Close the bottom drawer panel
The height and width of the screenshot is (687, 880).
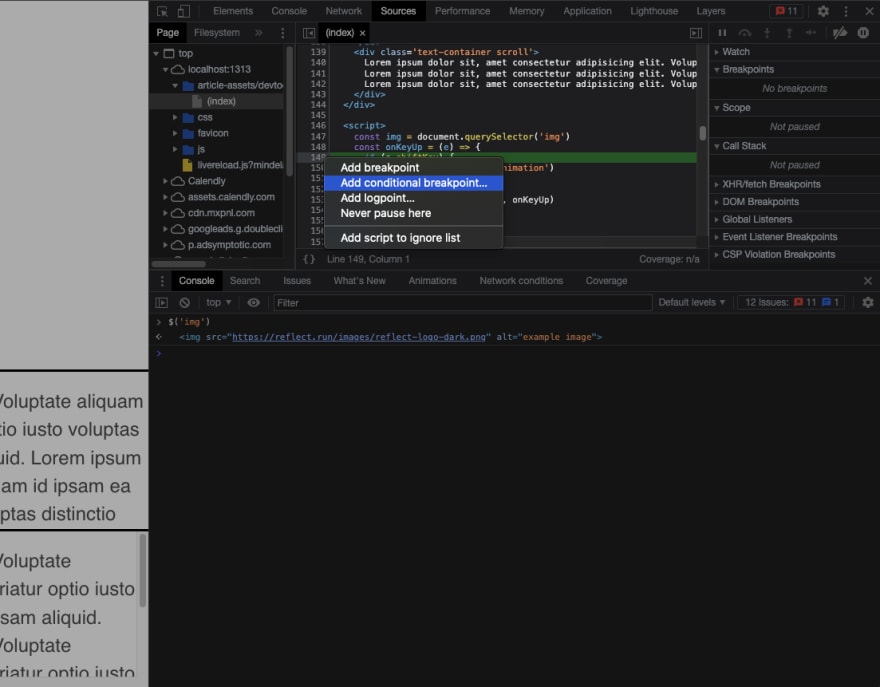coord(868,281)
